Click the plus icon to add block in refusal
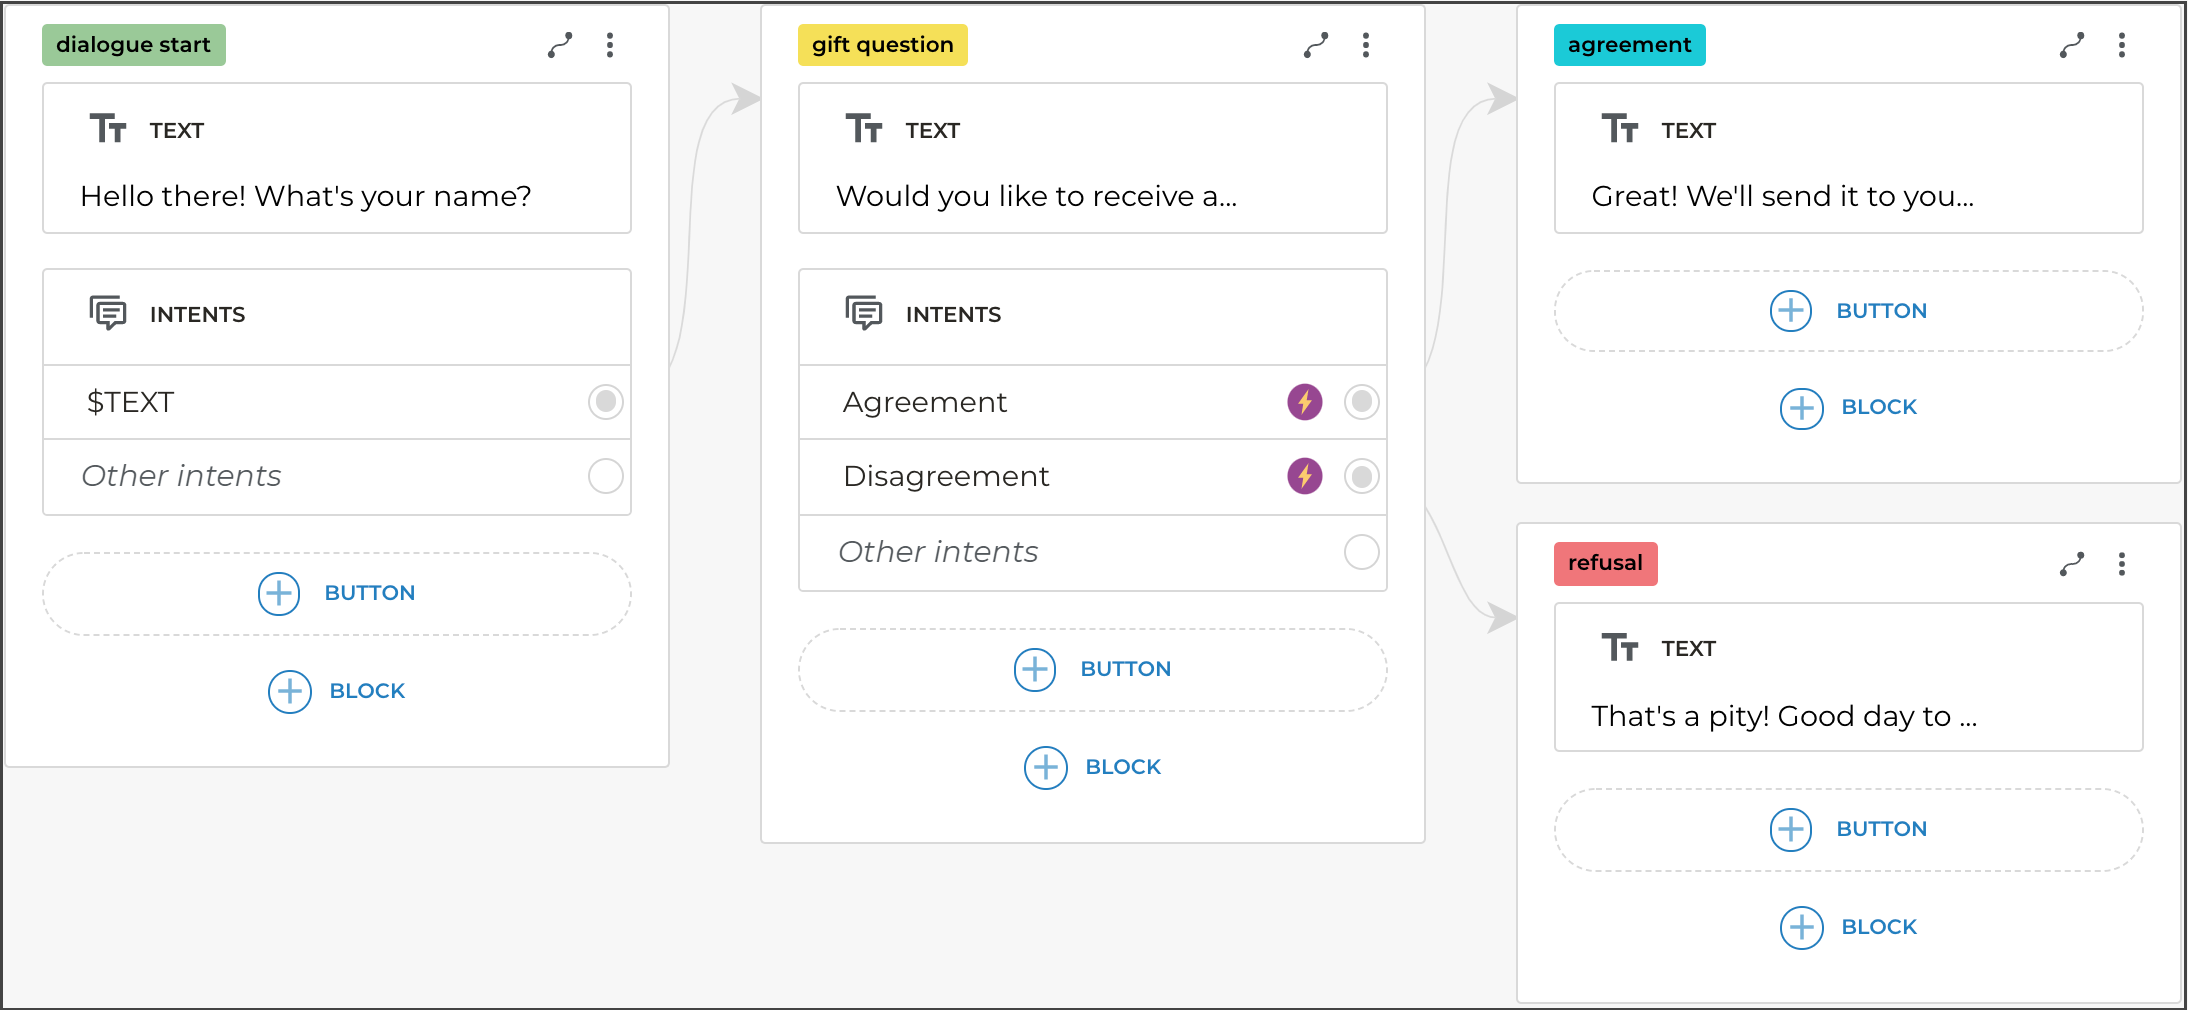The height and width of the screenshot is (1010, 2188). 1802,927
